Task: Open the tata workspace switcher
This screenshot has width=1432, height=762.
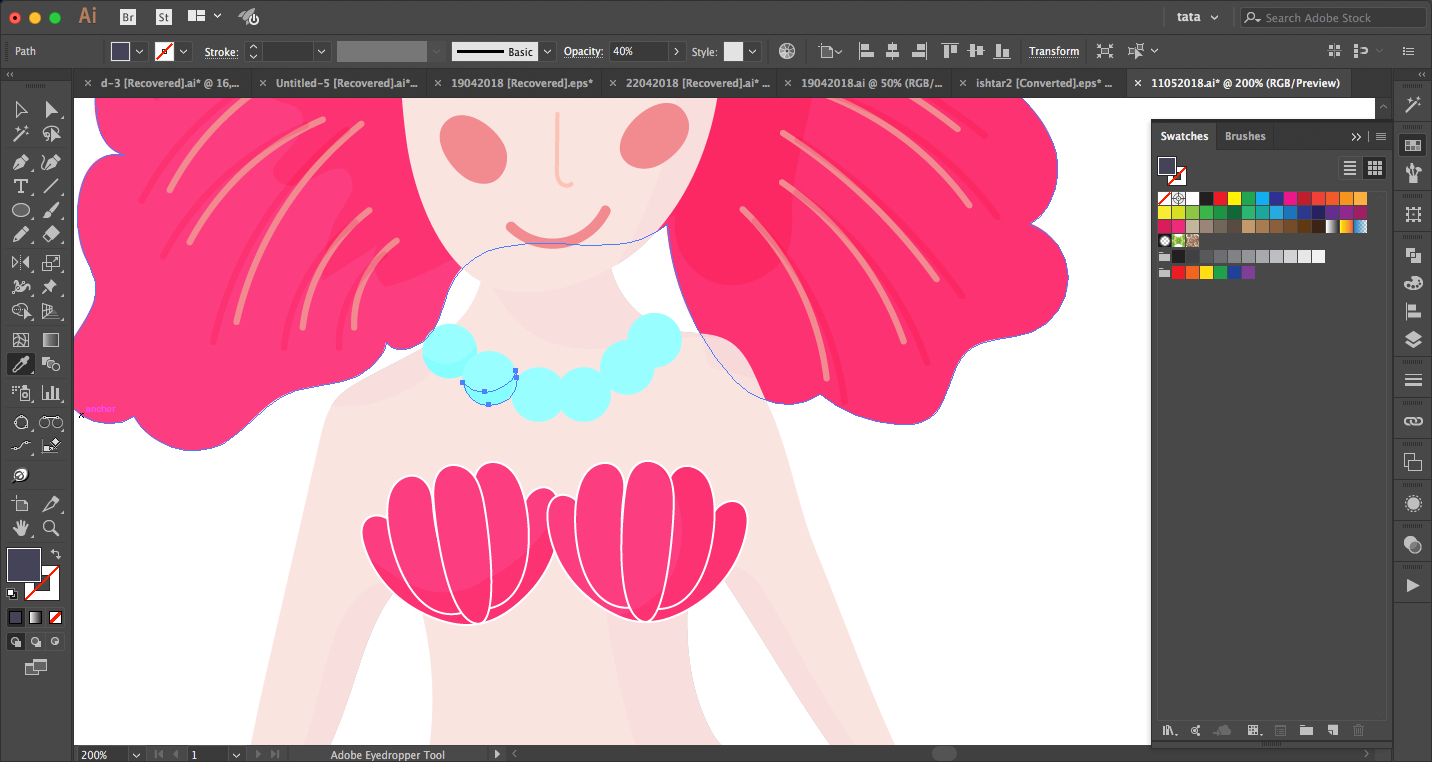Action: click(x=1197, y=17)
